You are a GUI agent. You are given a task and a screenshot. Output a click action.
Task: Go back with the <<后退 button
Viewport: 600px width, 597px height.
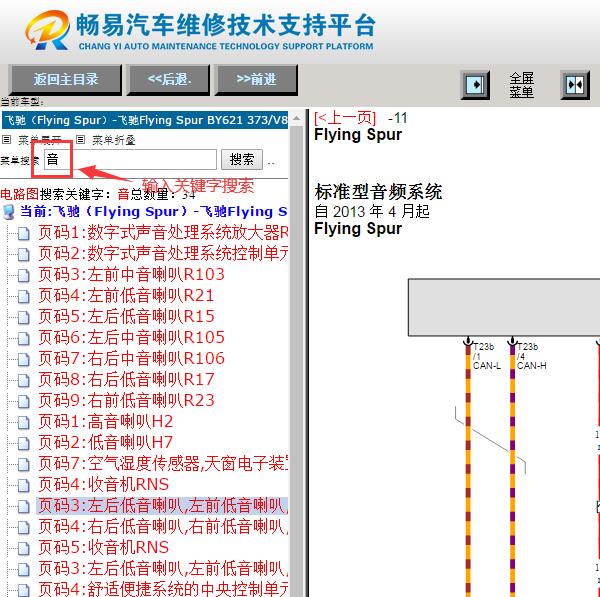168,80
